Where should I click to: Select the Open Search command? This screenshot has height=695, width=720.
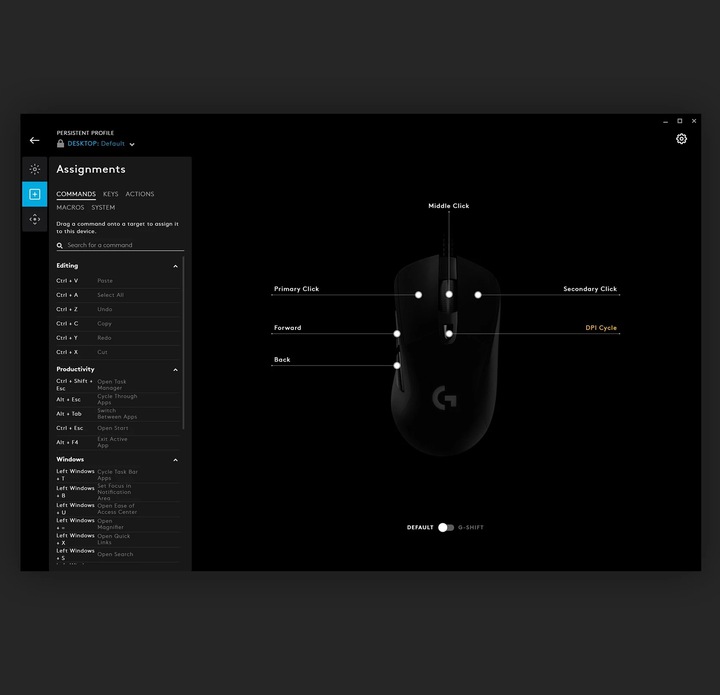tap(118, 554)
